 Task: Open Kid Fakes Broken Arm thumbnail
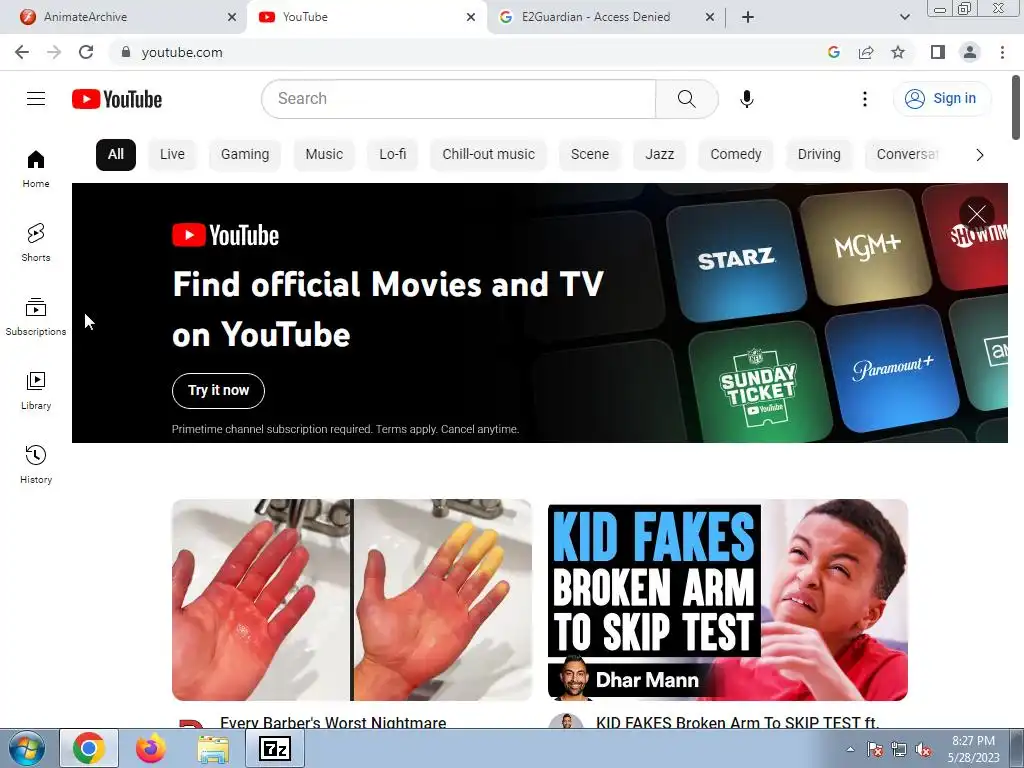coord(728,600)
